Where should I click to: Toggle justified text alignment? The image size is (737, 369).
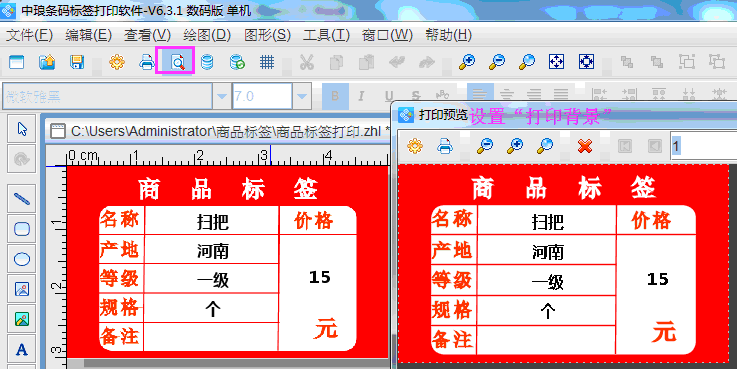pyautogui.click(x=561, y=95)
